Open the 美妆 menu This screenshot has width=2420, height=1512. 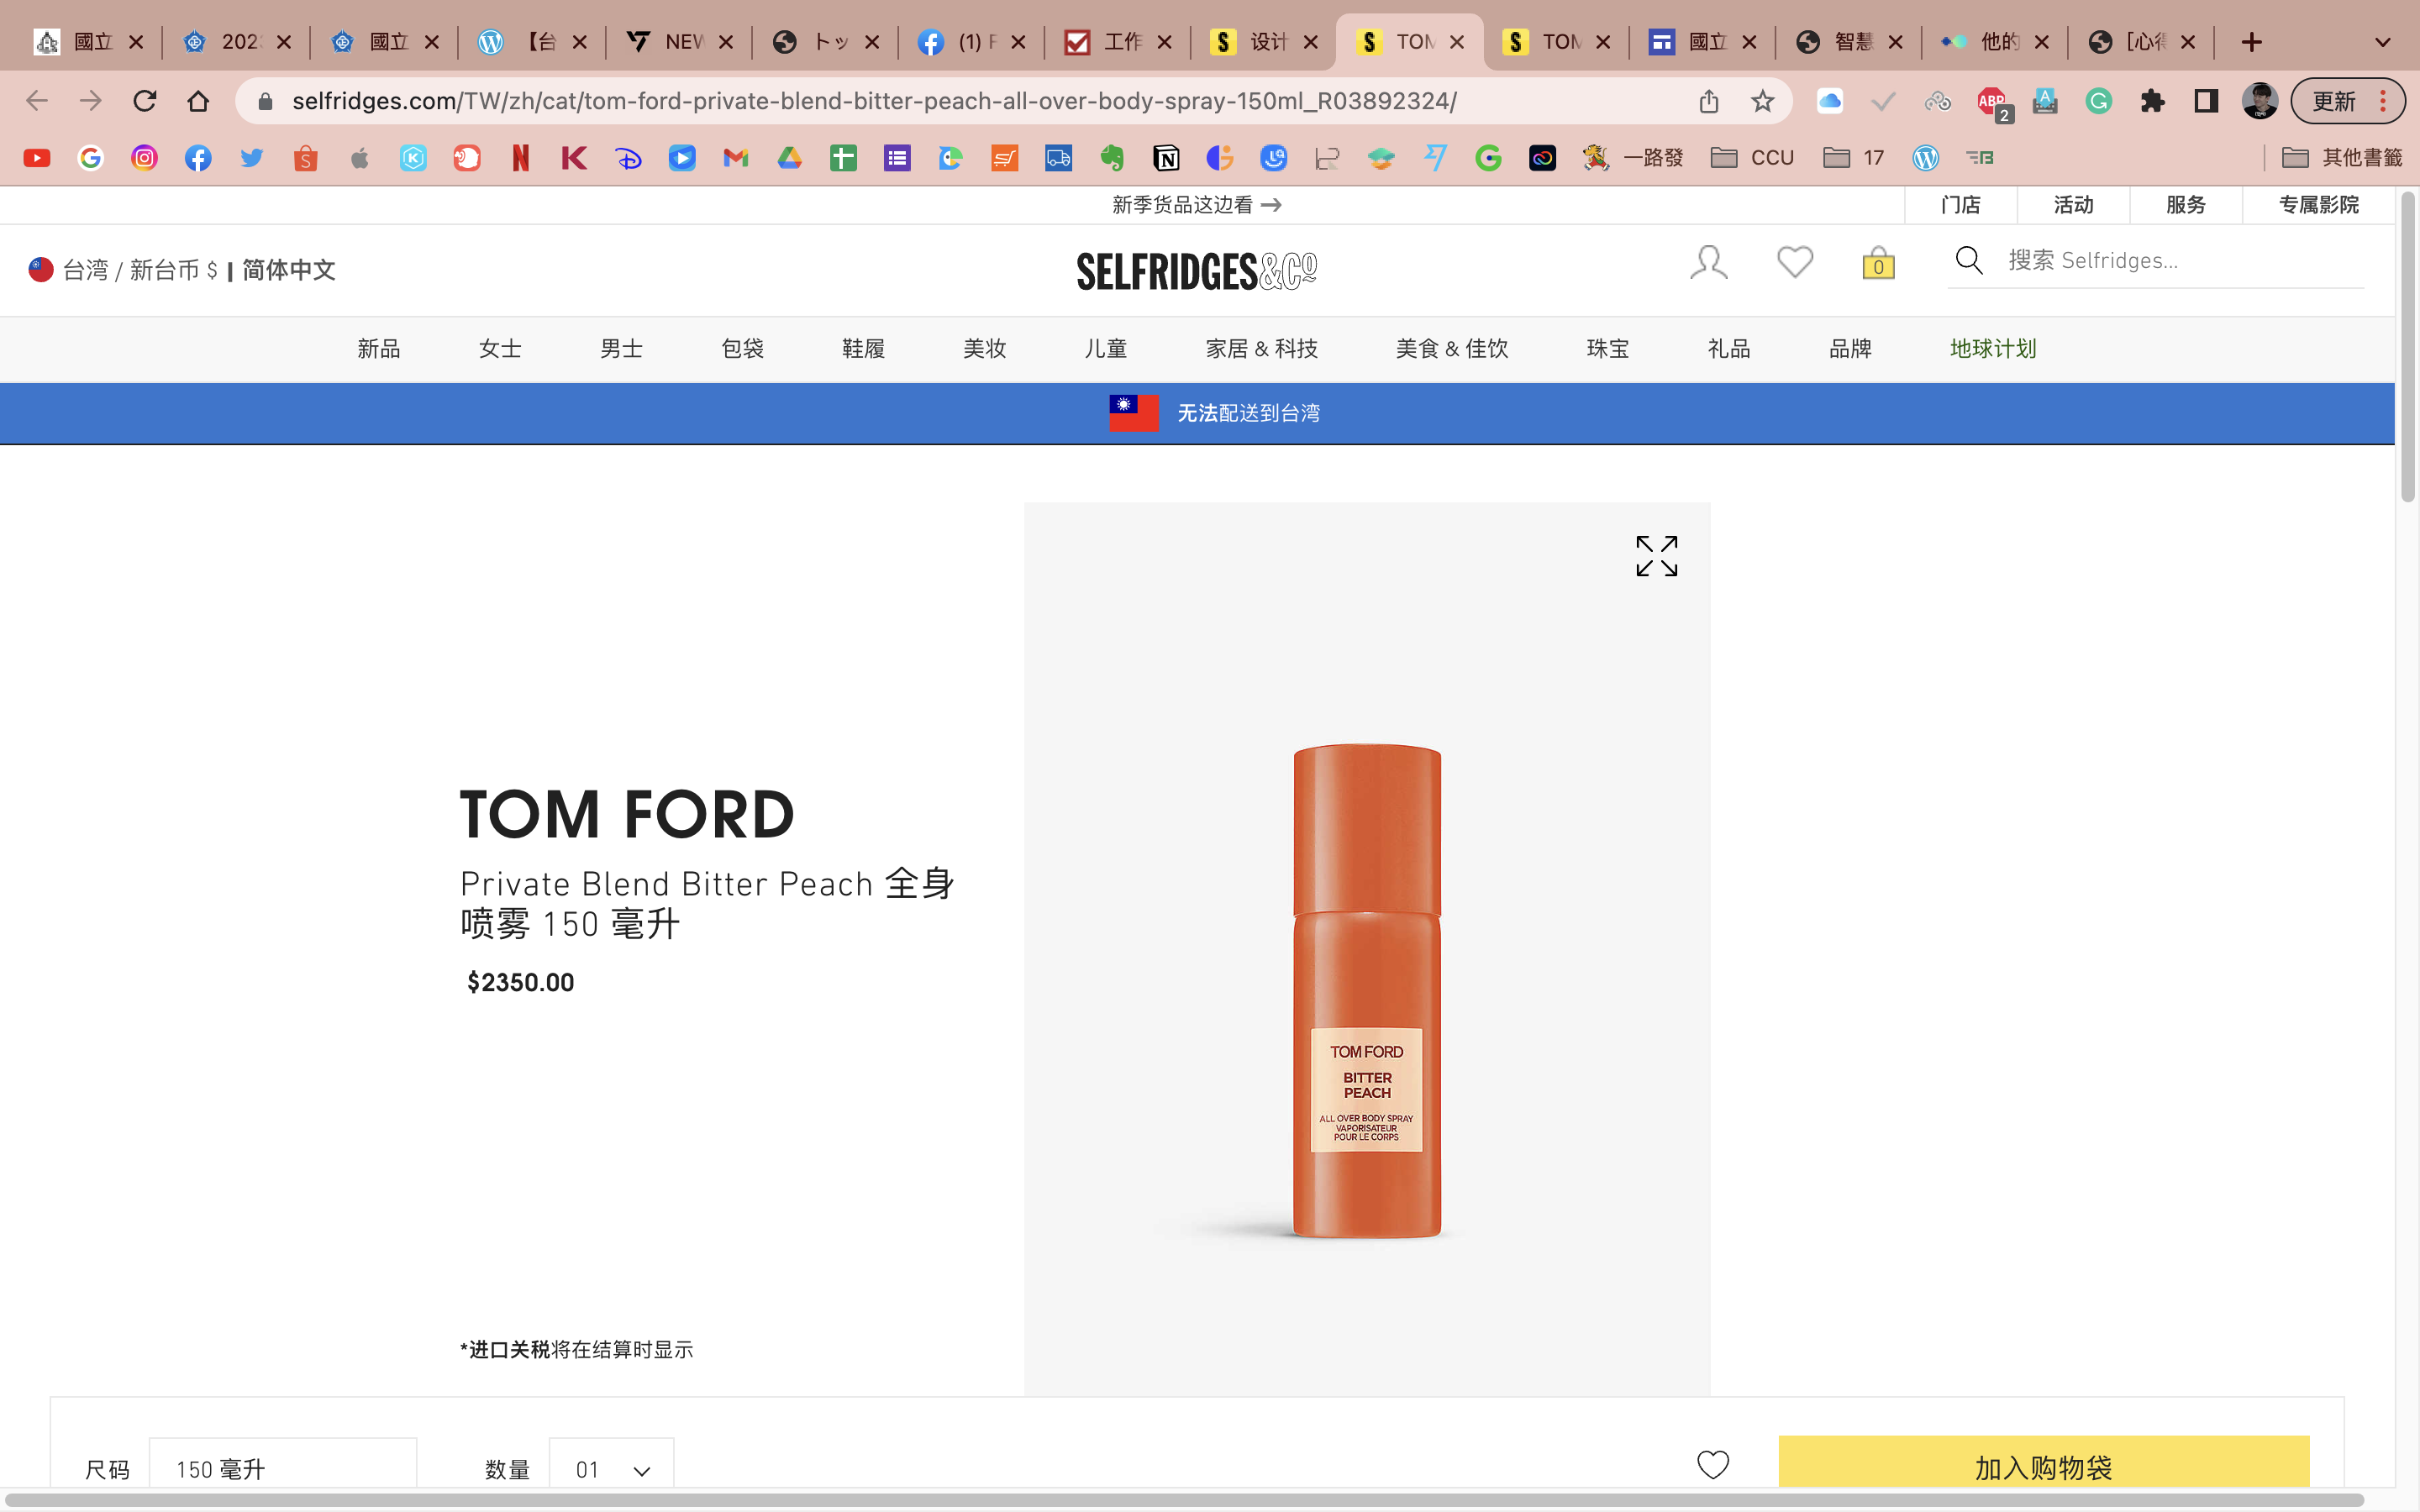tap(984, 349)
